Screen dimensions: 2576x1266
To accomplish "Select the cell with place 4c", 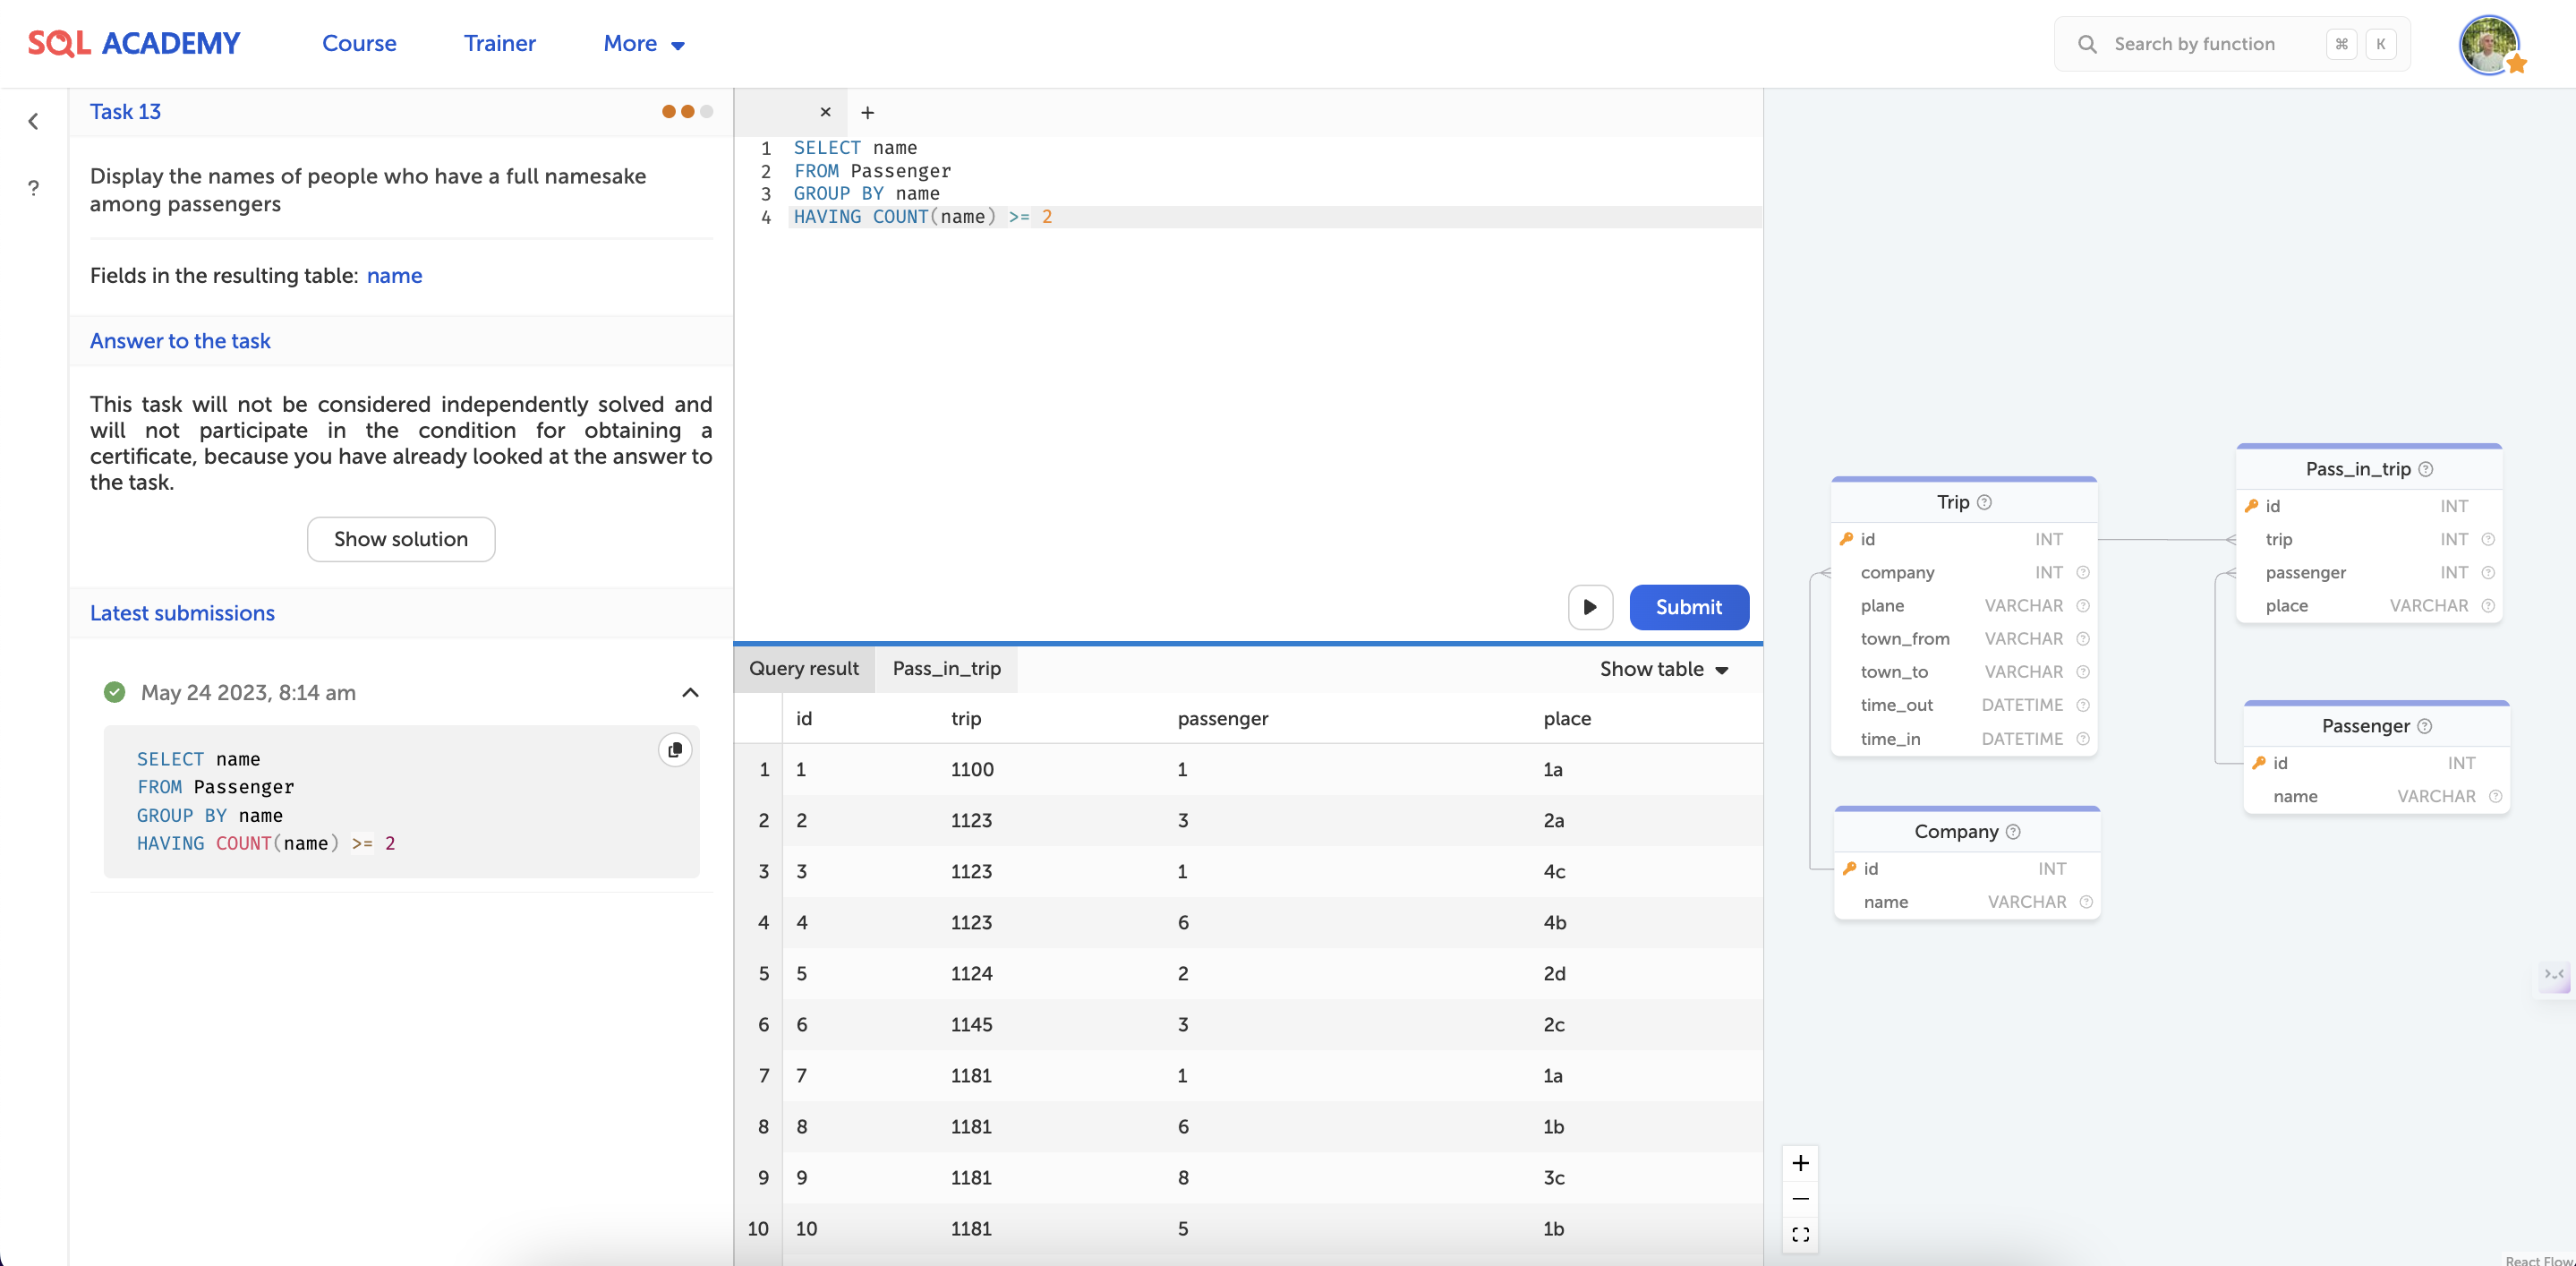I will click(x=1553, y=871).
